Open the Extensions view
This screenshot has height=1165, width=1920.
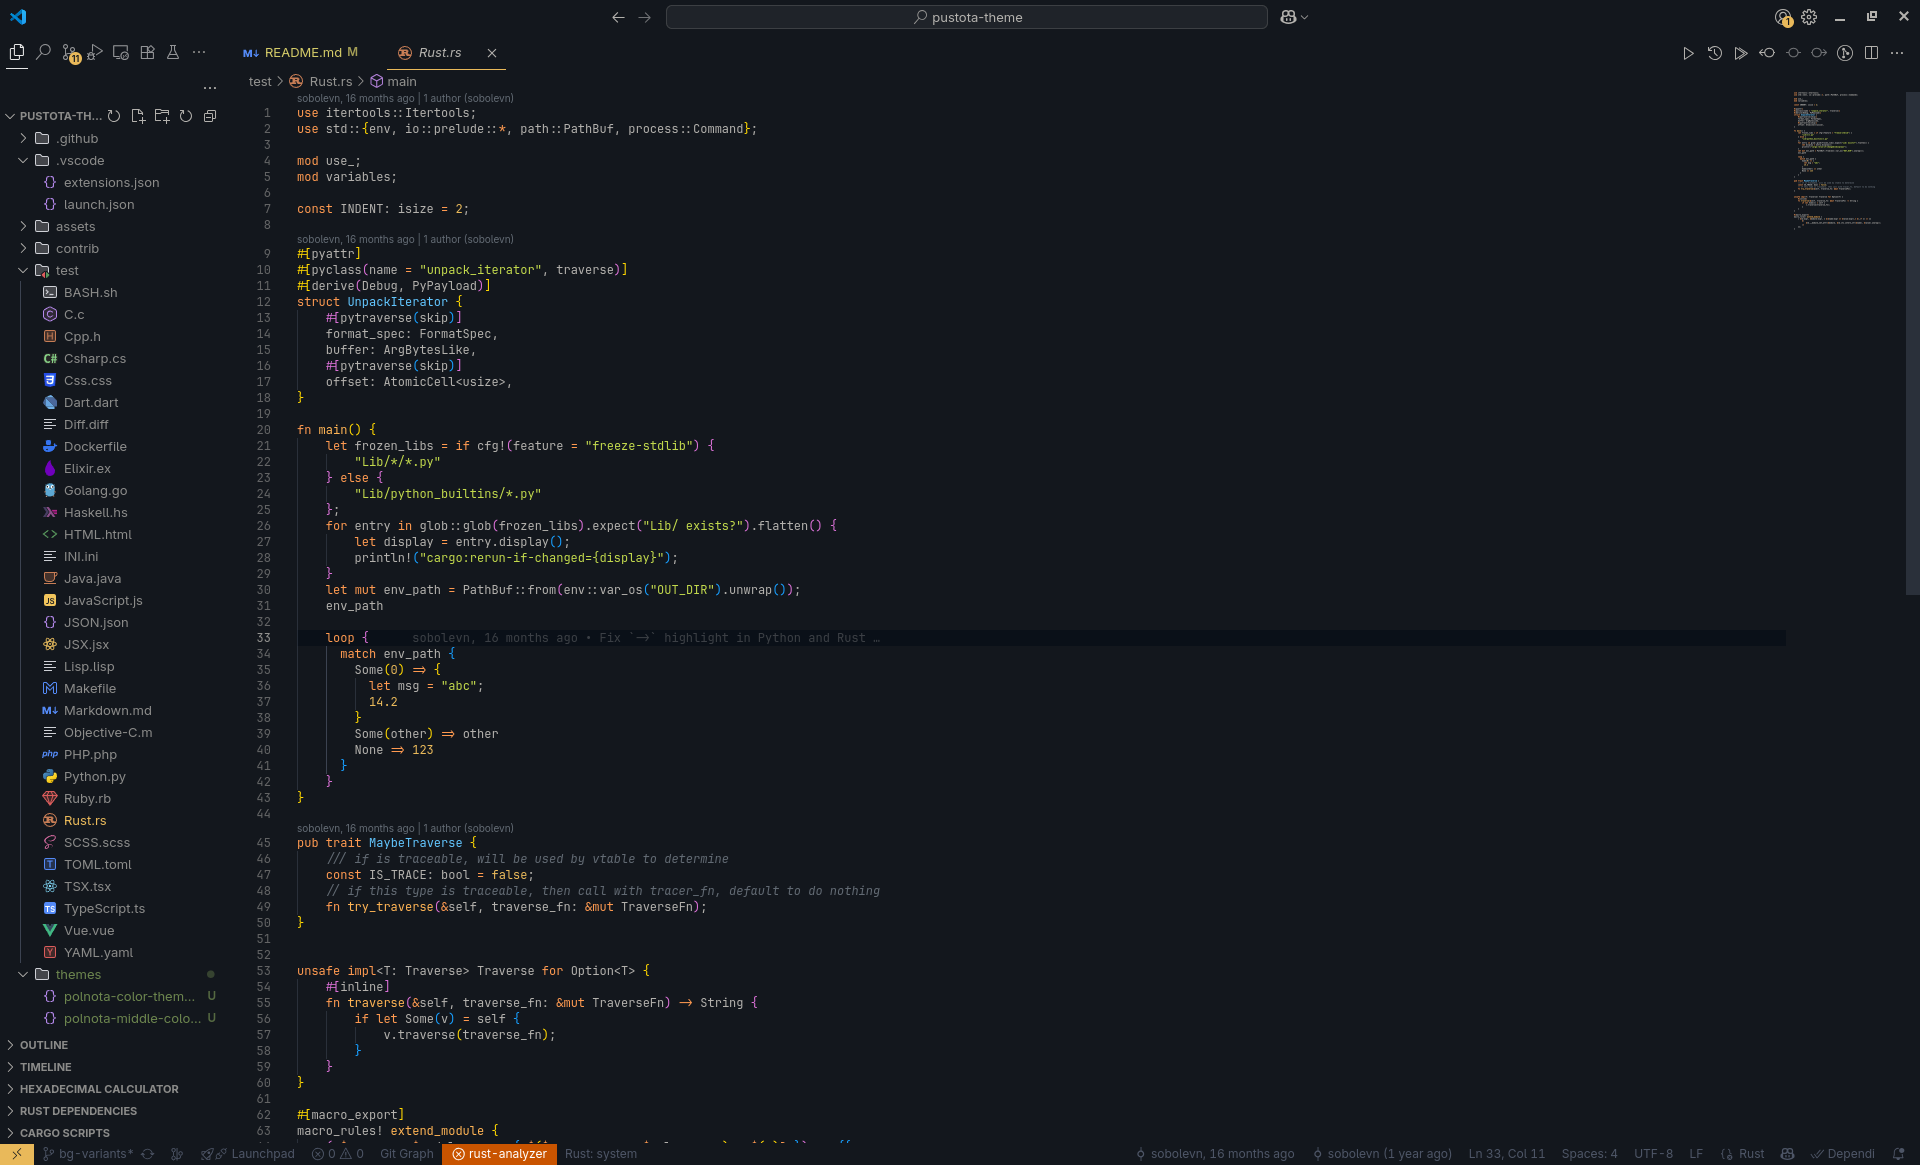147,53
